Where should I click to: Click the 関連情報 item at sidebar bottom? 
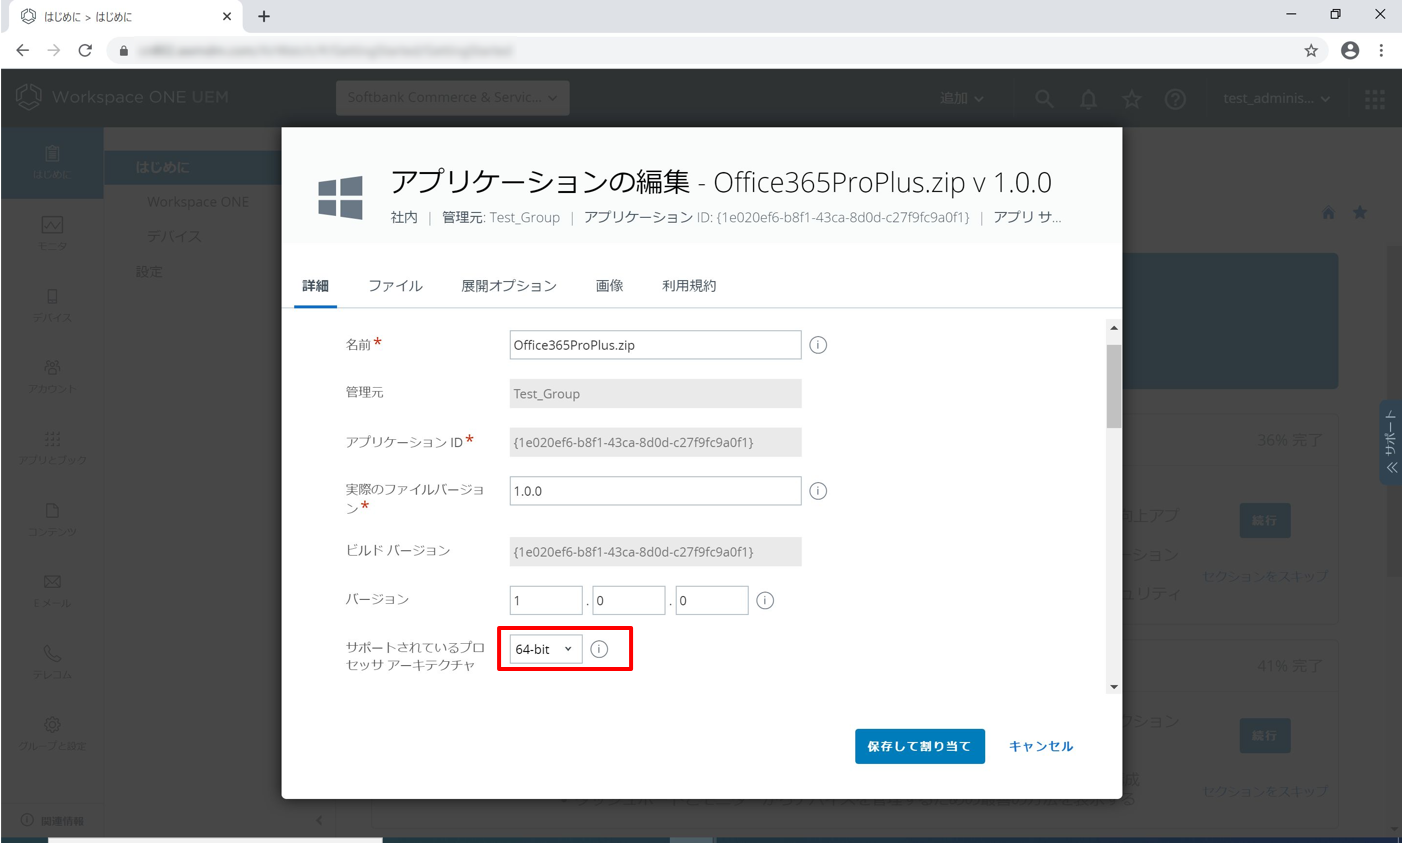click(53, 821)
